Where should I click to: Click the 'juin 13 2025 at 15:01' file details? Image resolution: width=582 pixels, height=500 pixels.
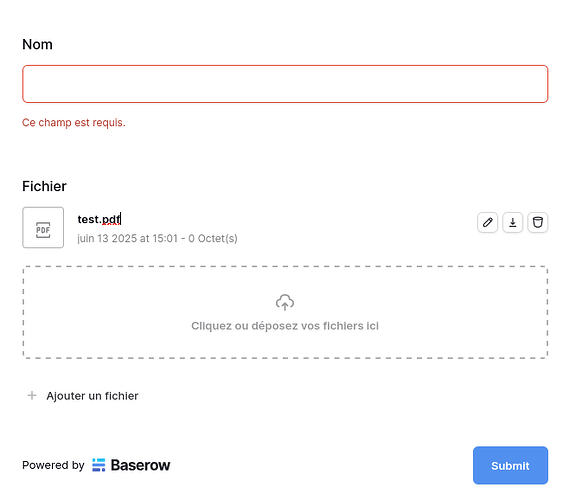tap(127, 238)
